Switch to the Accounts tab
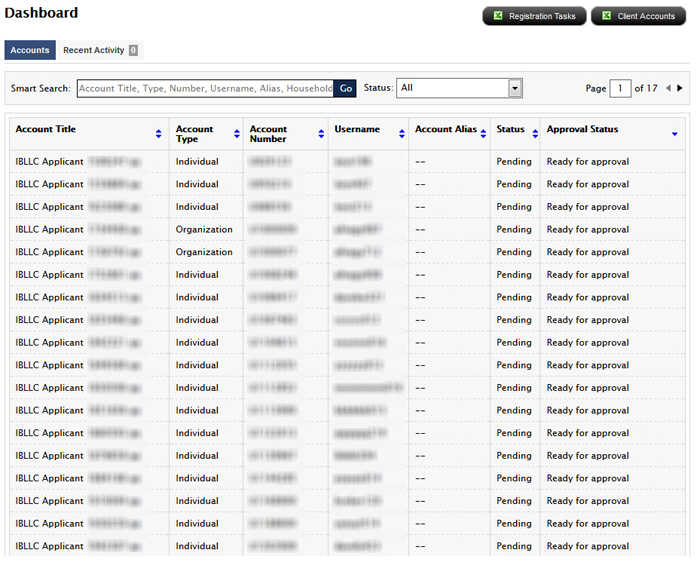 (x=30, y=50)
